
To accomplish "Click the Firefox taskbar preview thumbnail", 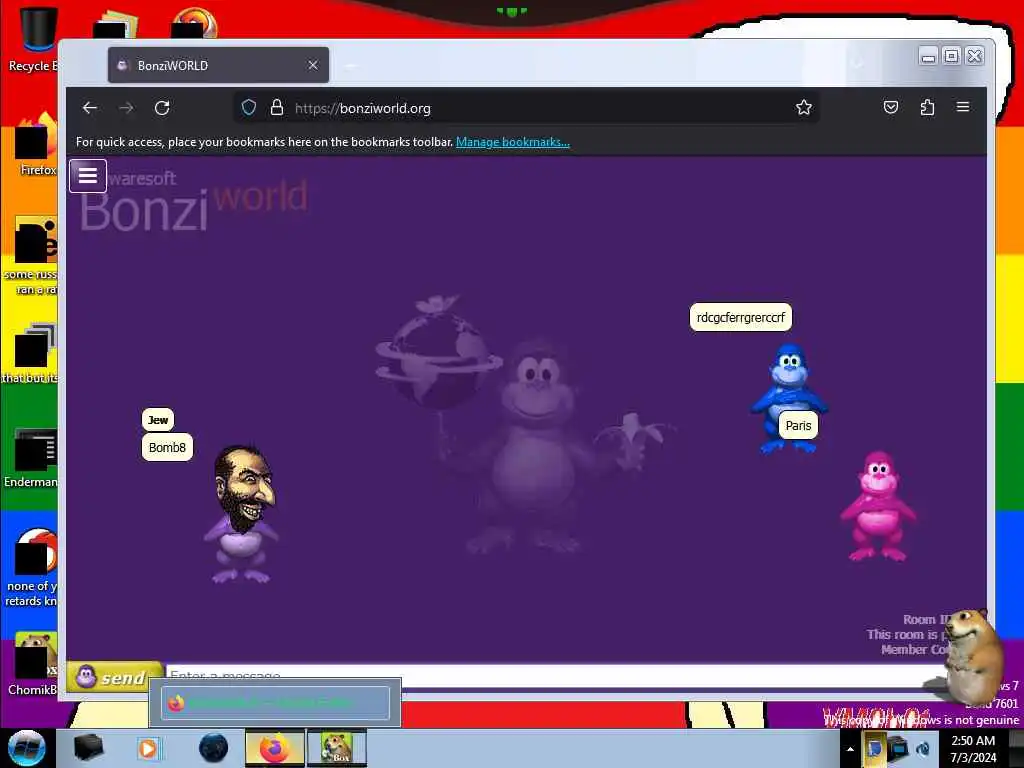I will coord(275,703).
